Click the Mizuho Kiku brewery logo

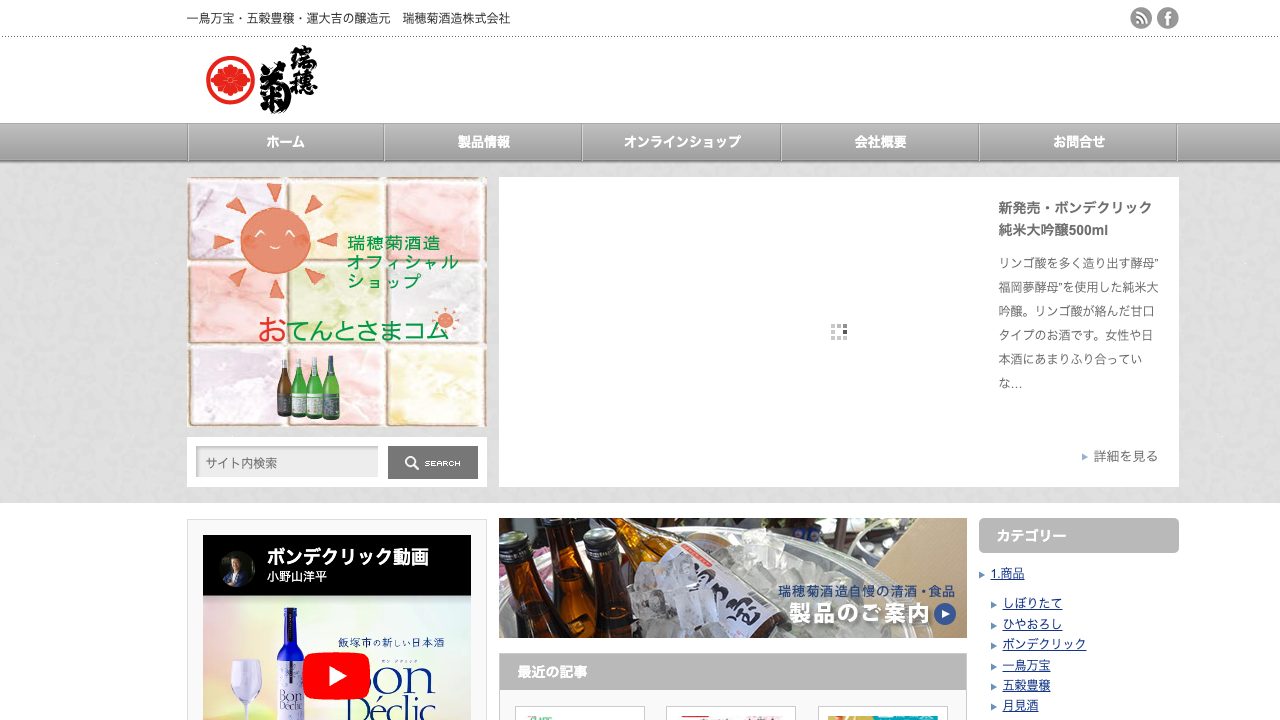coord(262,79)
